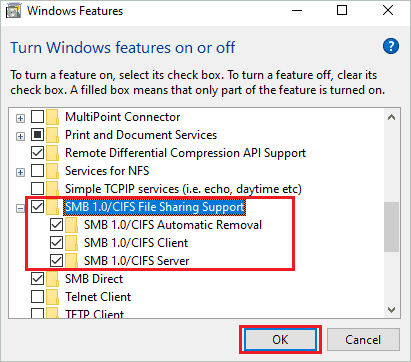Uncheck SMB 1.0/CIFS Automatic Removal checkbox

(56, 225)
